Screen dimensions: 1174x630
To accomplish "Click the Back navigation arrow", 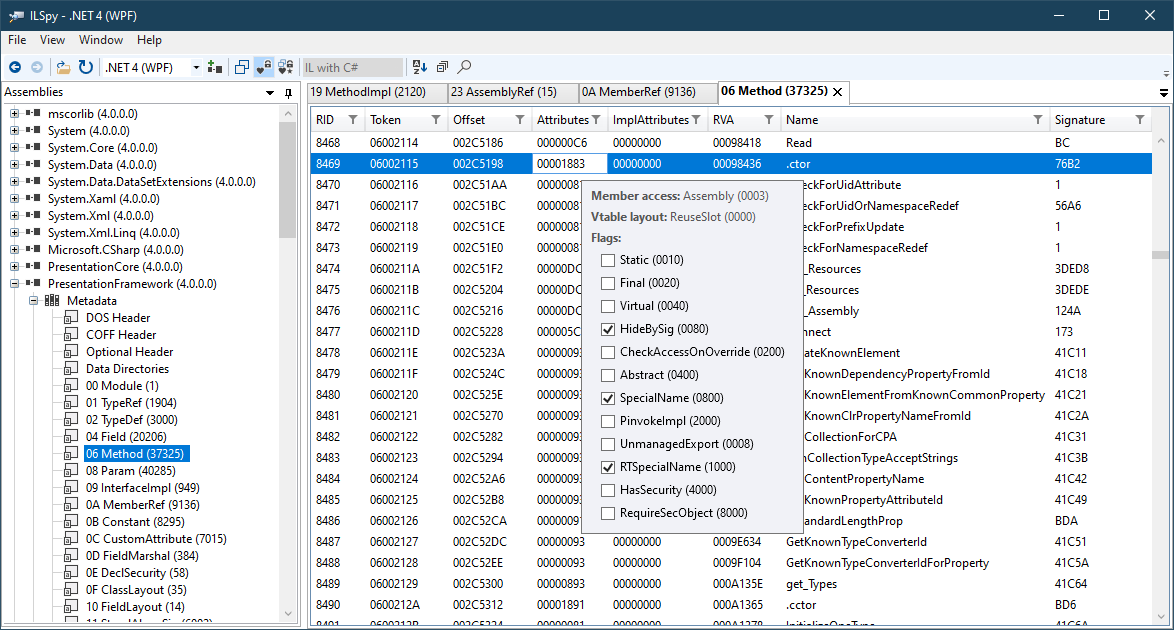I will pos(15,67).
